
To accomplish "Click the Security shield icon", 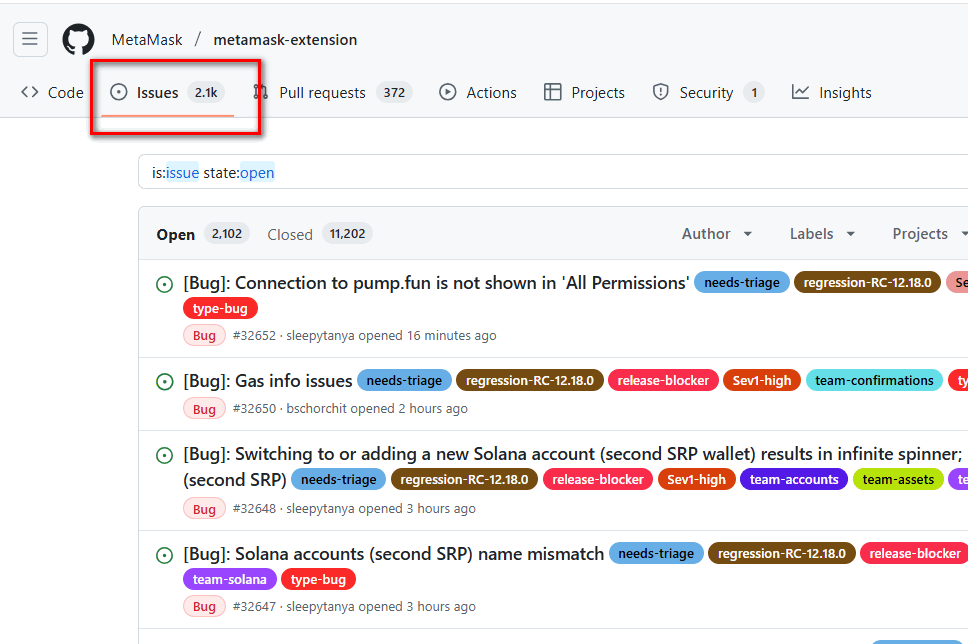I will click(x=661, y=92).
